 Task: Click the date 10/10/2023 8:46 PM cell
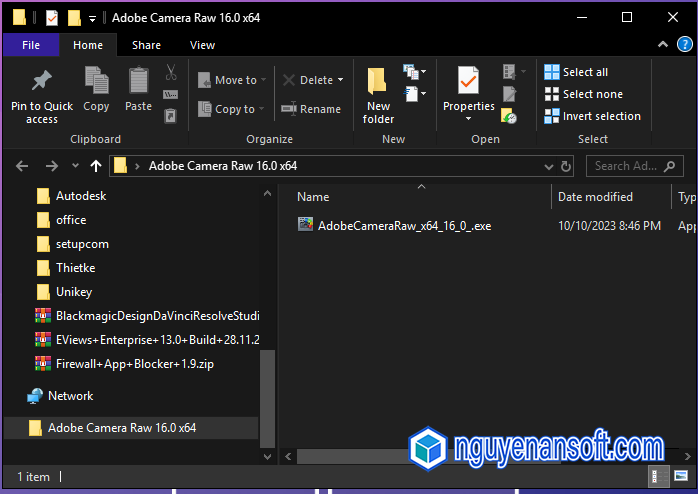click(x=609, y=226)
